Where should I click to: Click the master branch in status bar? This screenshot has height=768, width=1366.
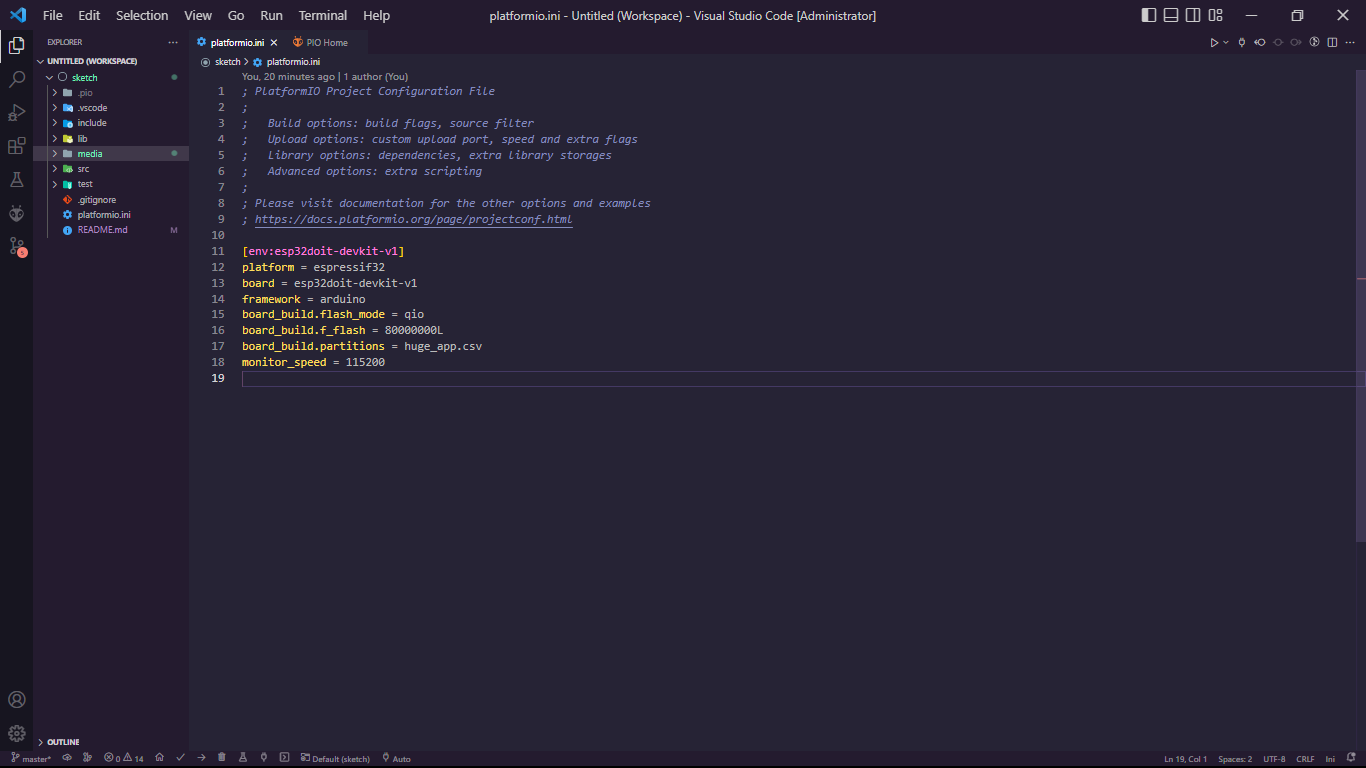point(31,758)
